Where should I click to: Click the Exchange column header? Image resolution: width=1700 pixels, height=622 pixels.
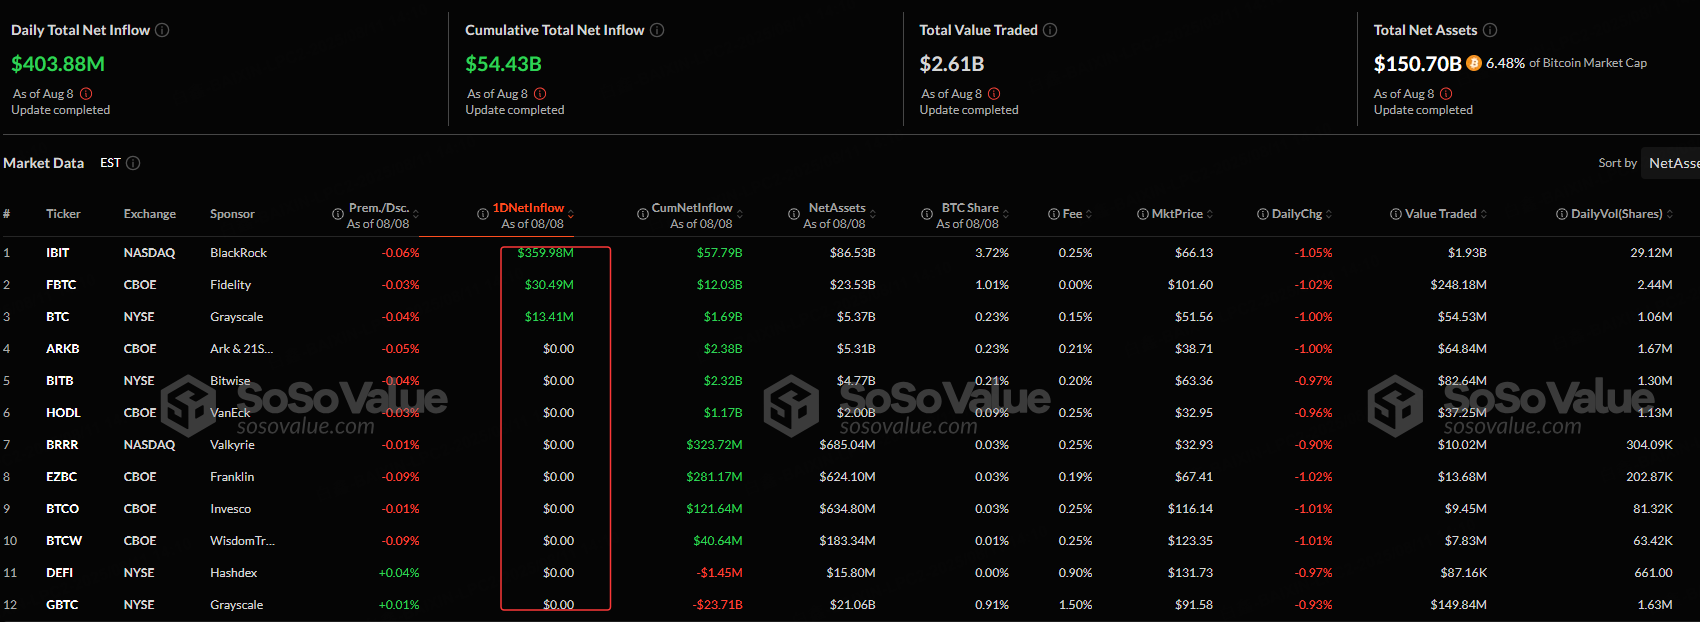pyautogui.click(x=150, y=214)
